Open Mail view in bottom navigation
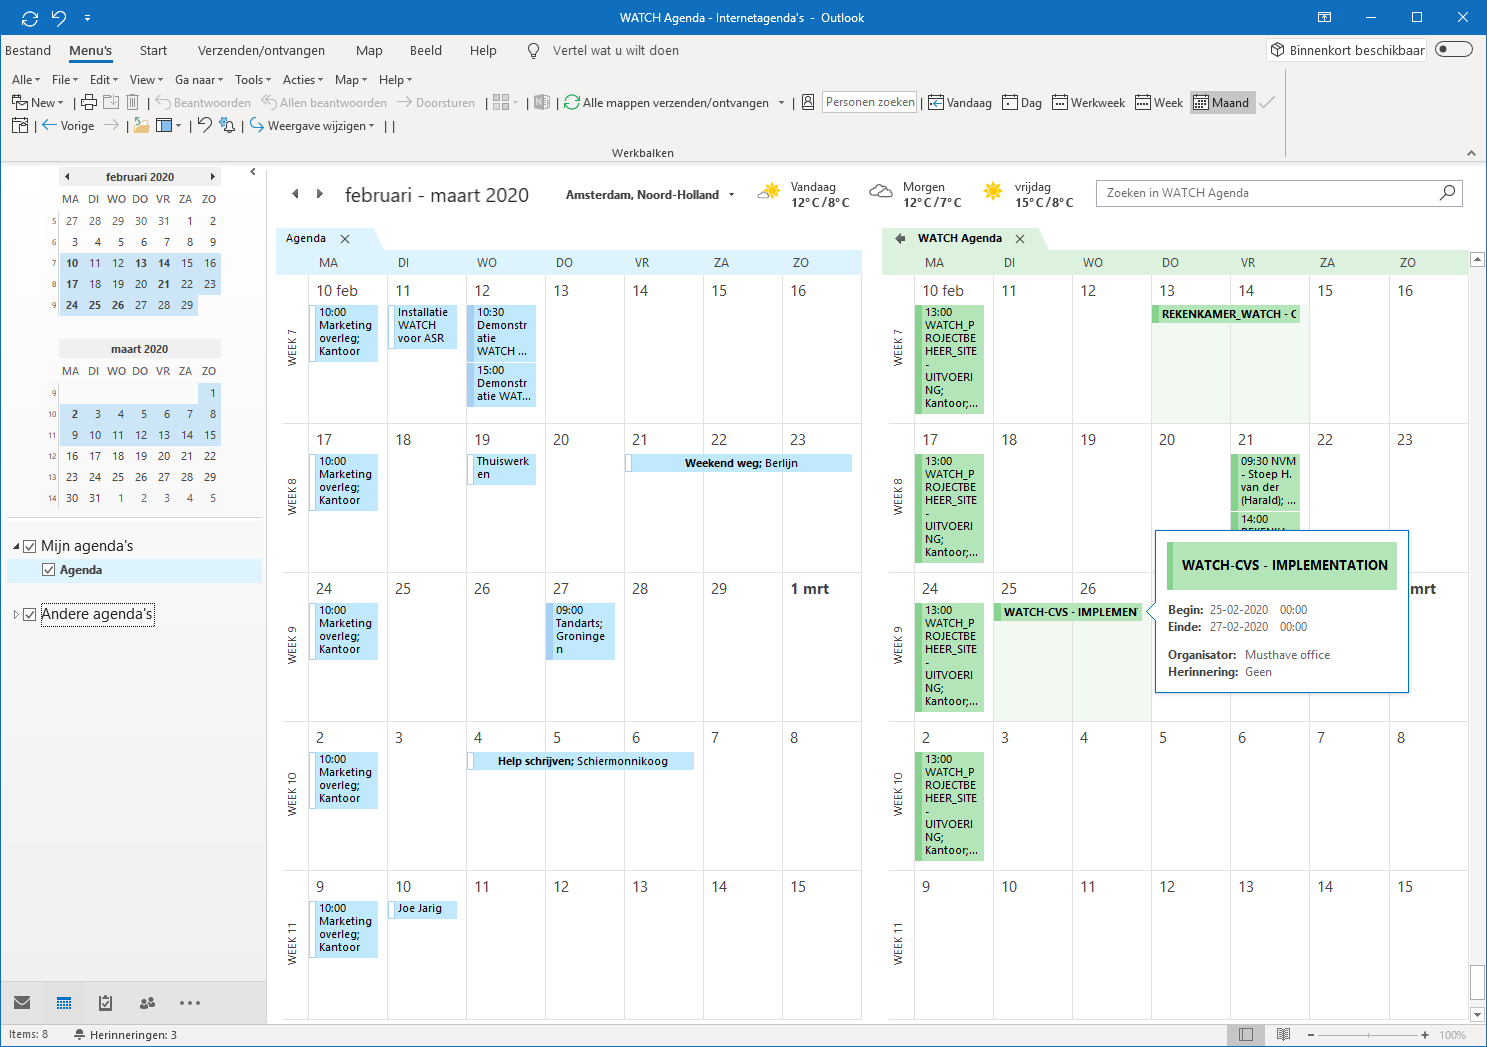1487x1047 pixels. 22,1003
